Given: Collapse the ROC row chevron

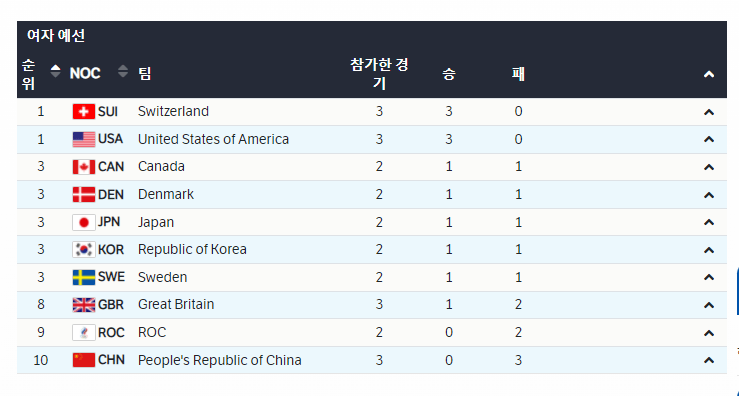Looking at the screenshot, I should [709, 333].
